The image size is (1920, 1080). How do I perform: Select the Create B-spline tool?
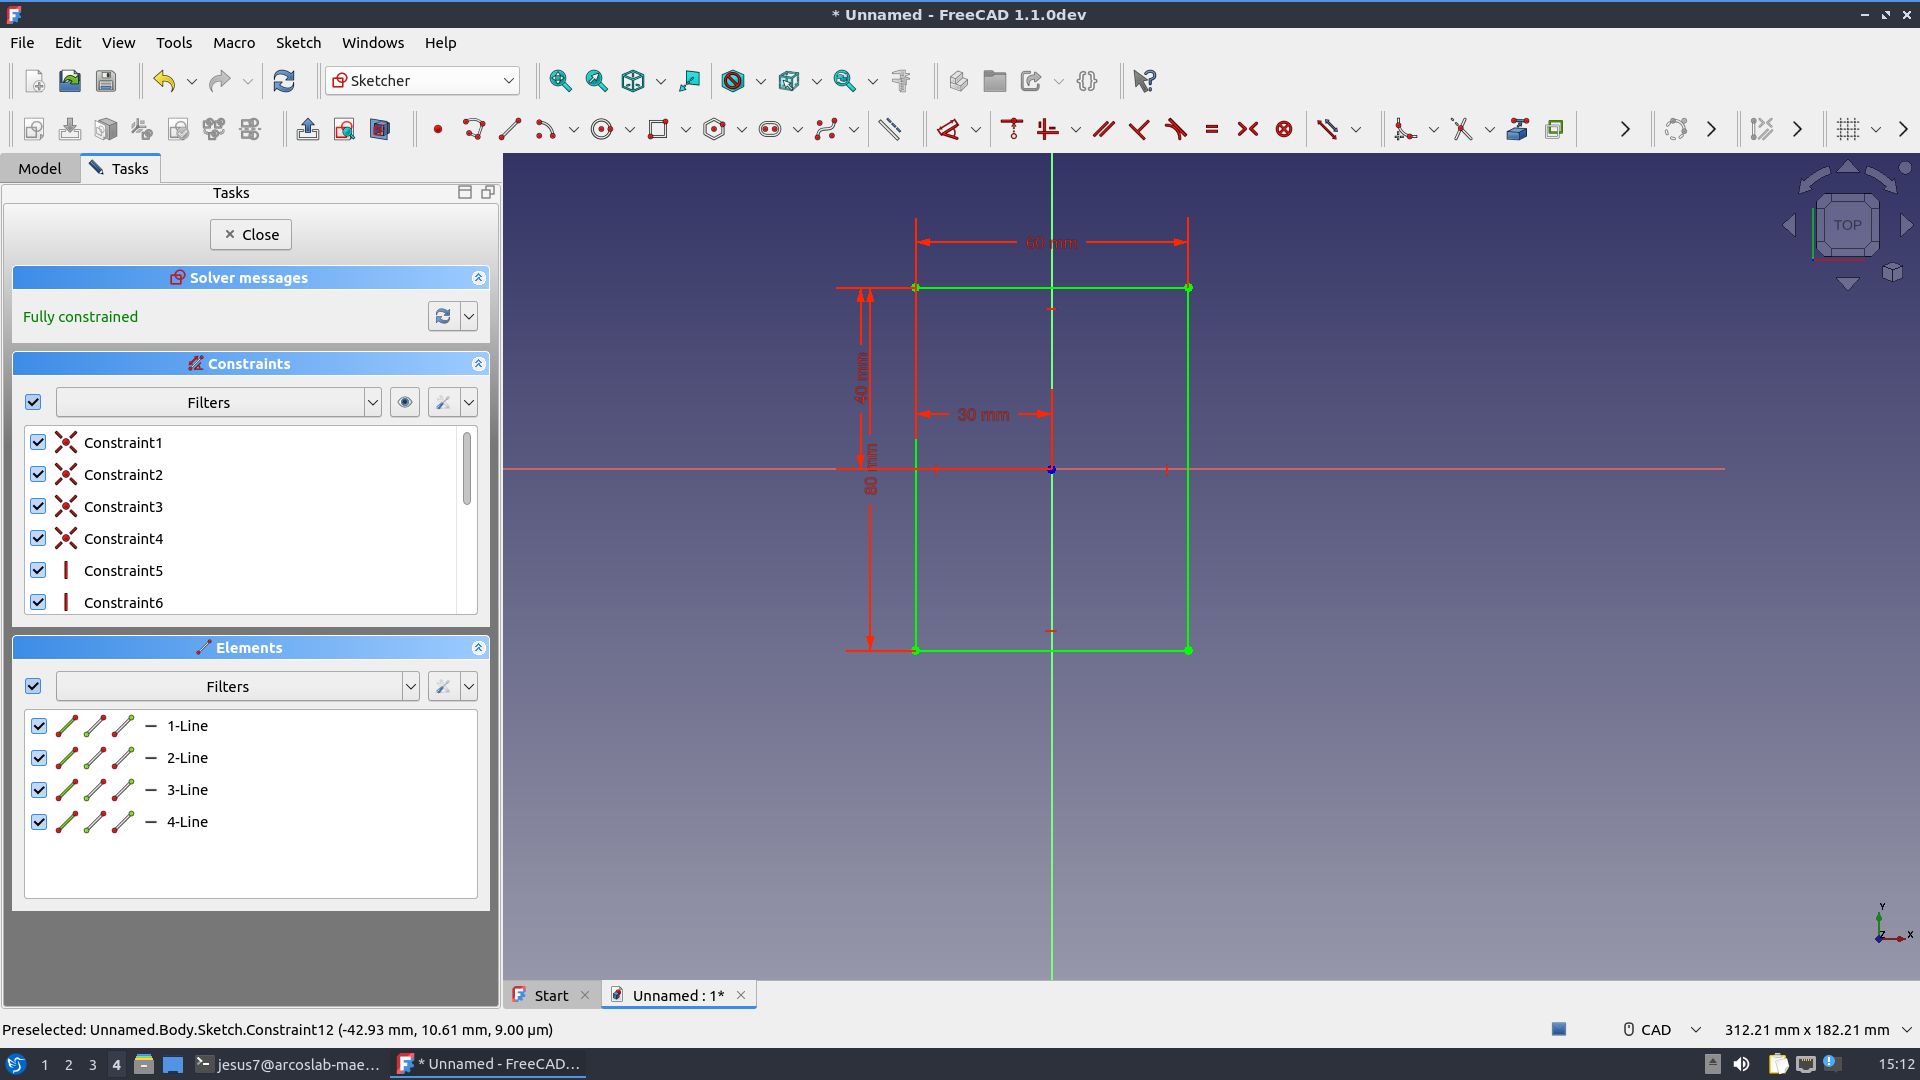(826, 129)
